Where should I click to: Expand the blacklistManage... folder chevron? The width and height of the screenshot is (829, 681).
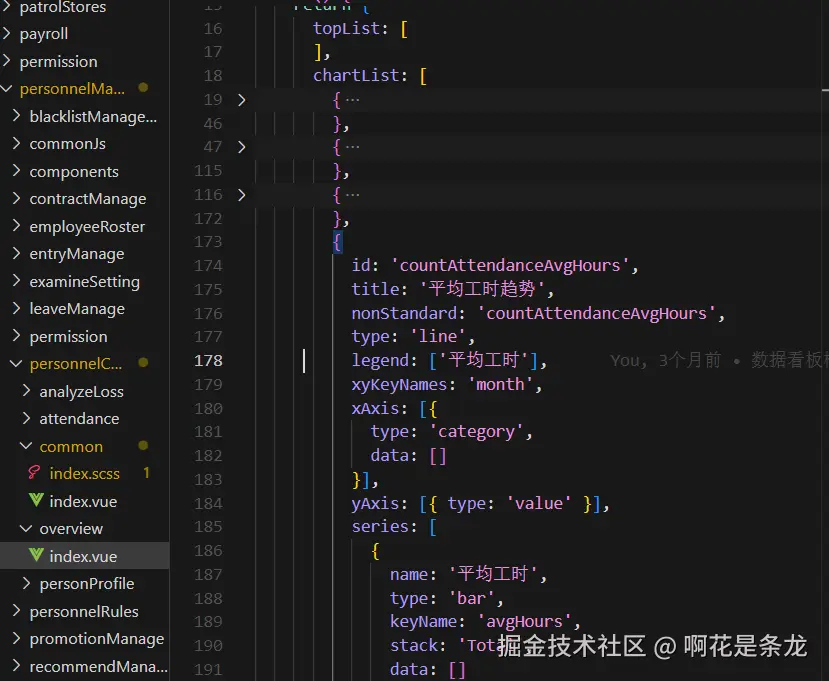(16, 116)
